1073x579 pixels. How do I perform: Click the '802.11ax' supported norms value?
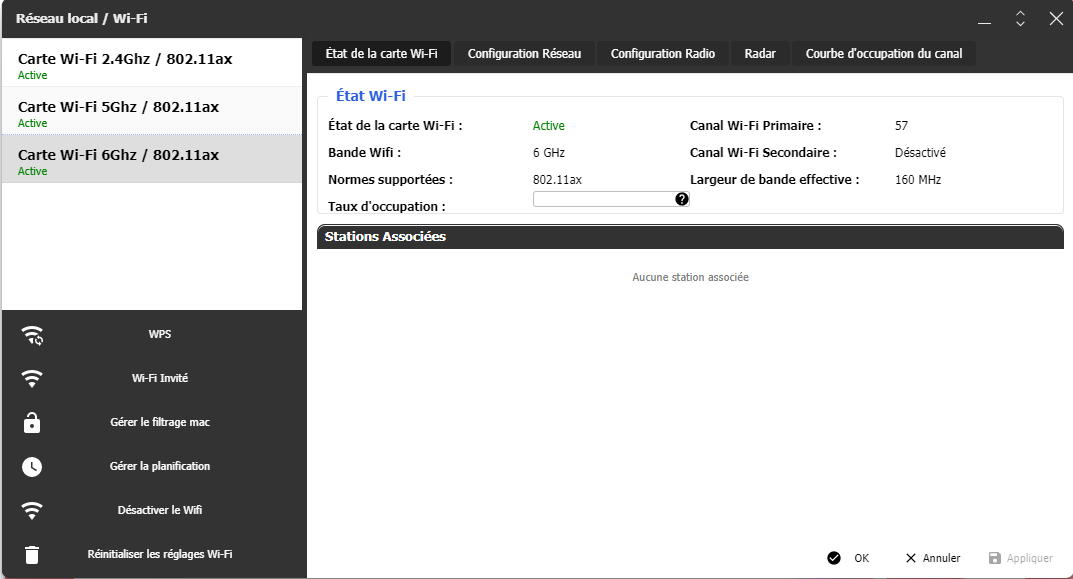(557, 180)
